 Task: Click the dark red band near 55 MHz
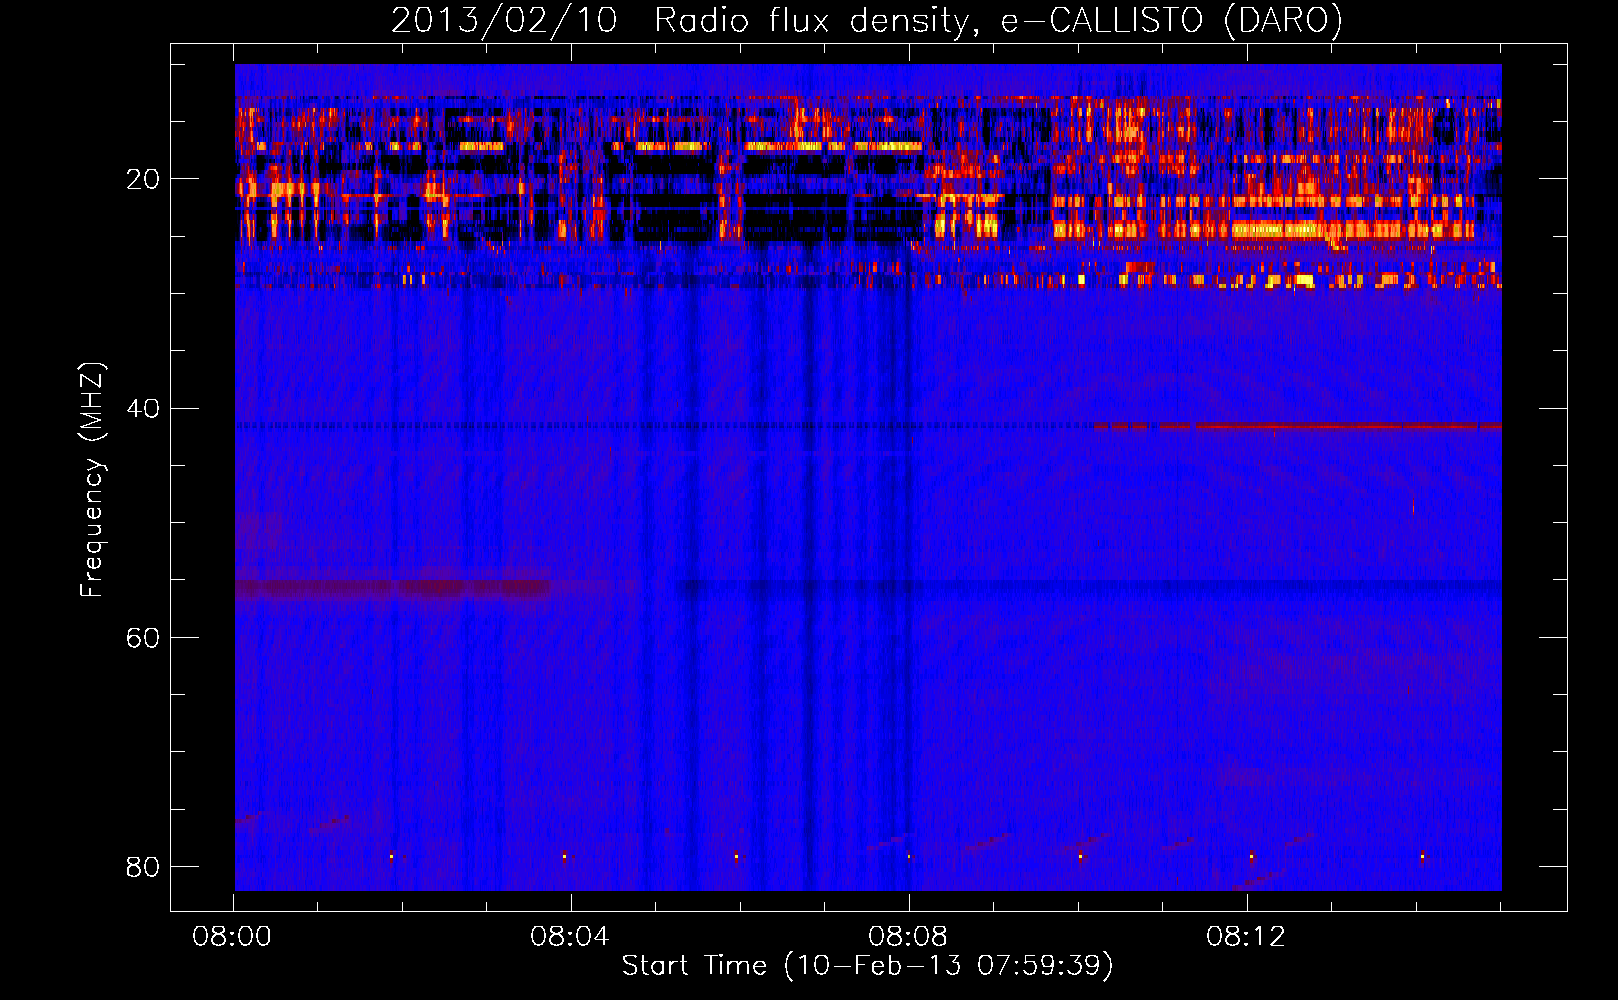(x=393, y=588)
